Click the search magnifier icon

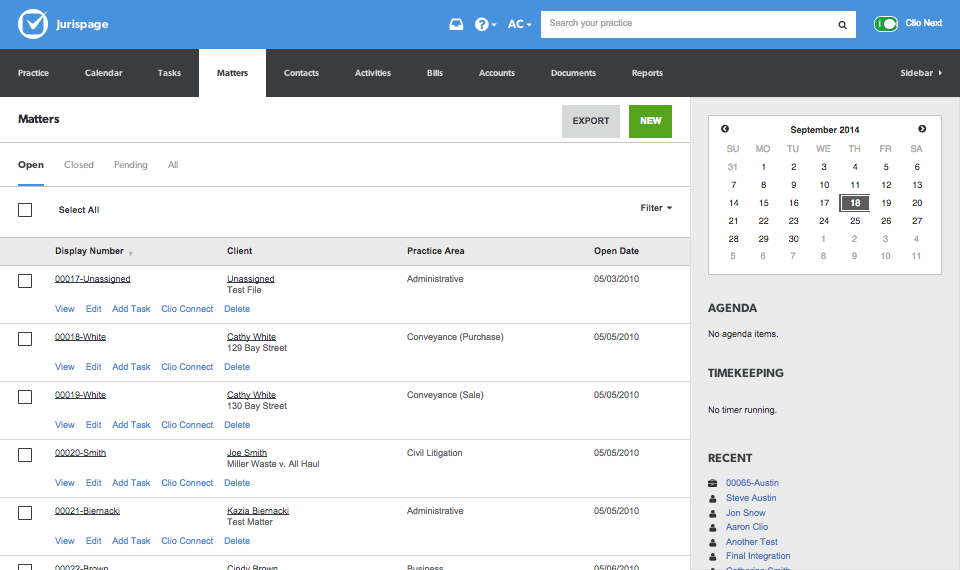[842, 25]
